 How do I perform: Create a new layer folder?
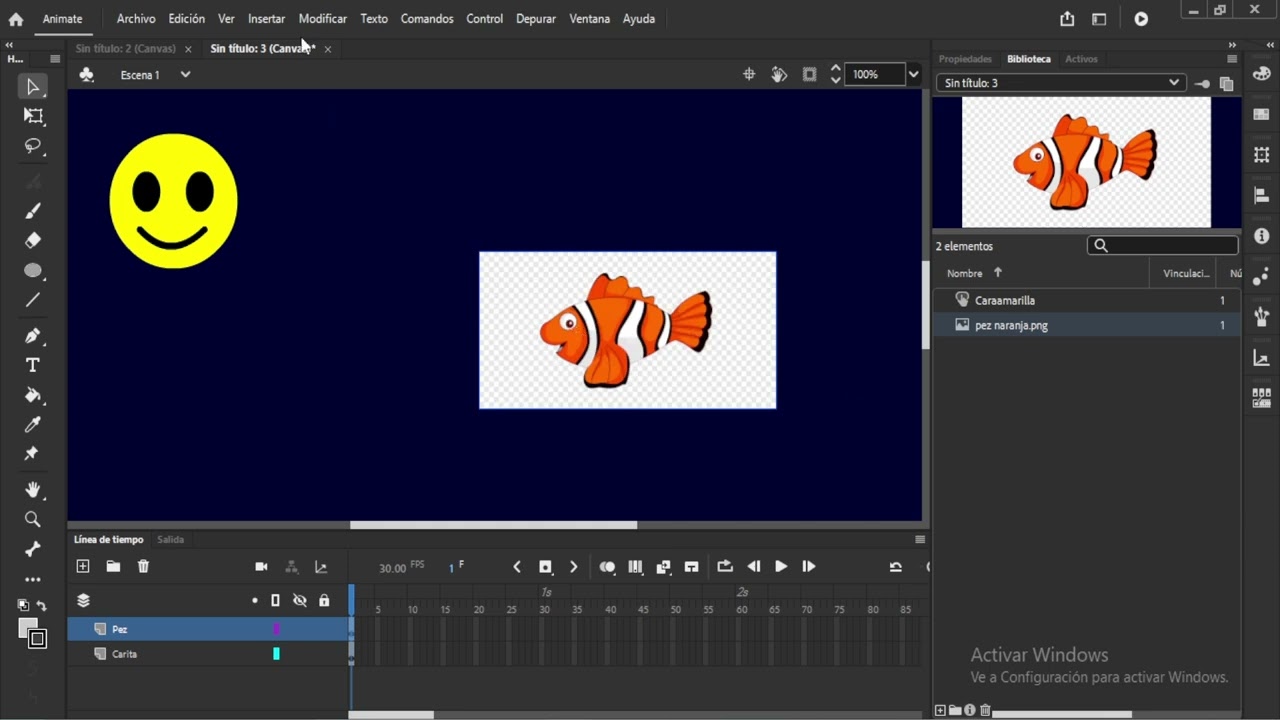click(113, 566)
